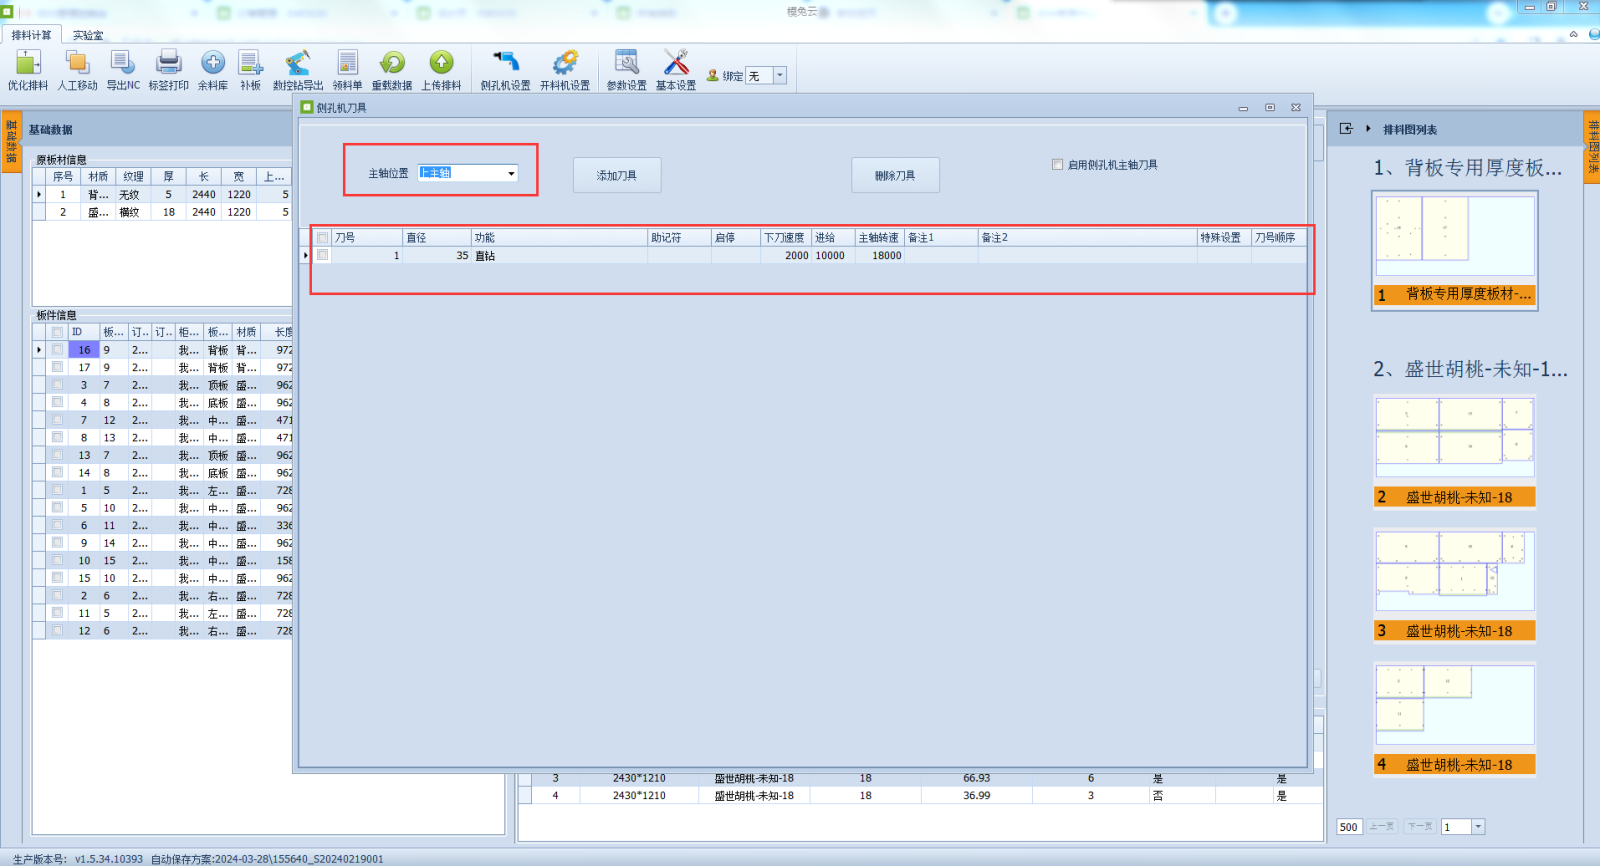Click the page size field showing 500

pyautogui.click(x=1350, y=827)
